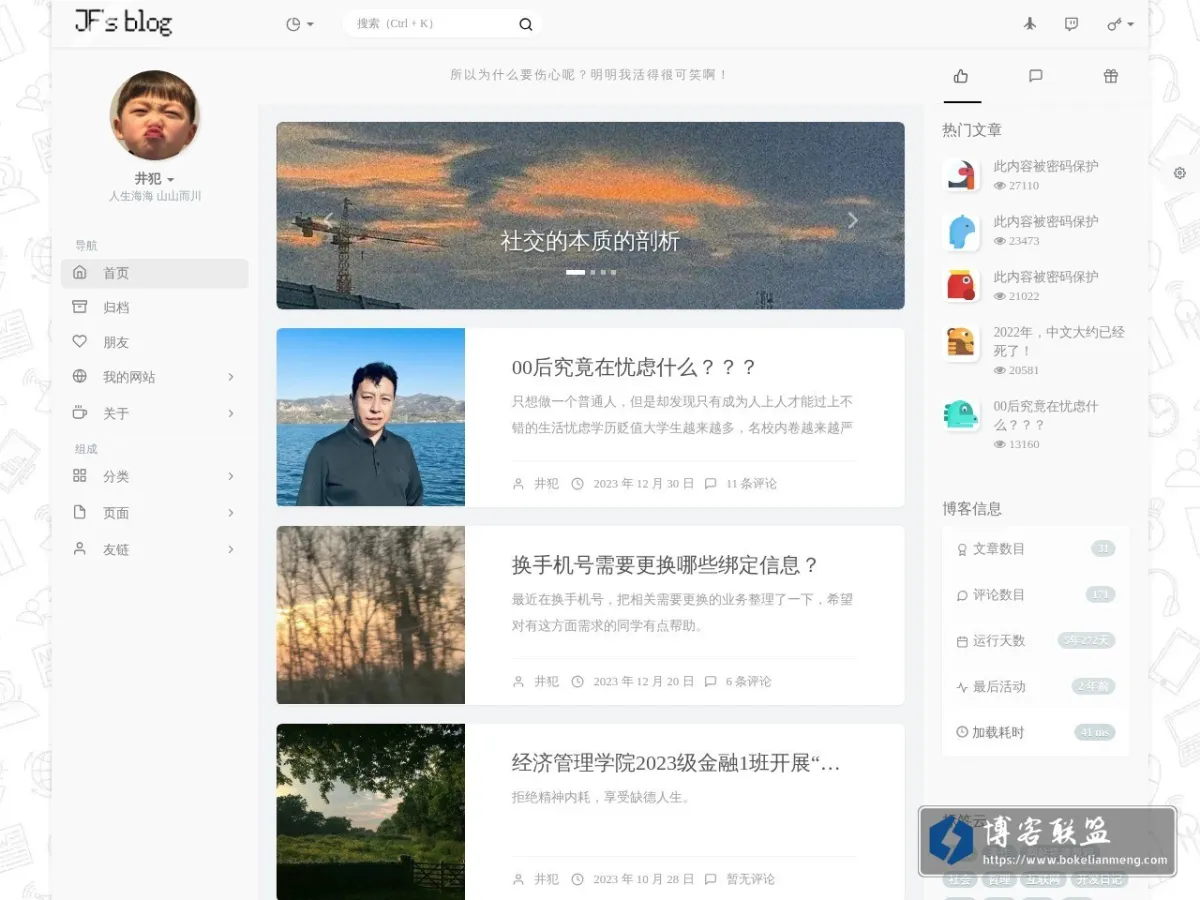Screen dimensions: 1200x900
Task: Go to next carousel slide
Action: tap(853, 220)
